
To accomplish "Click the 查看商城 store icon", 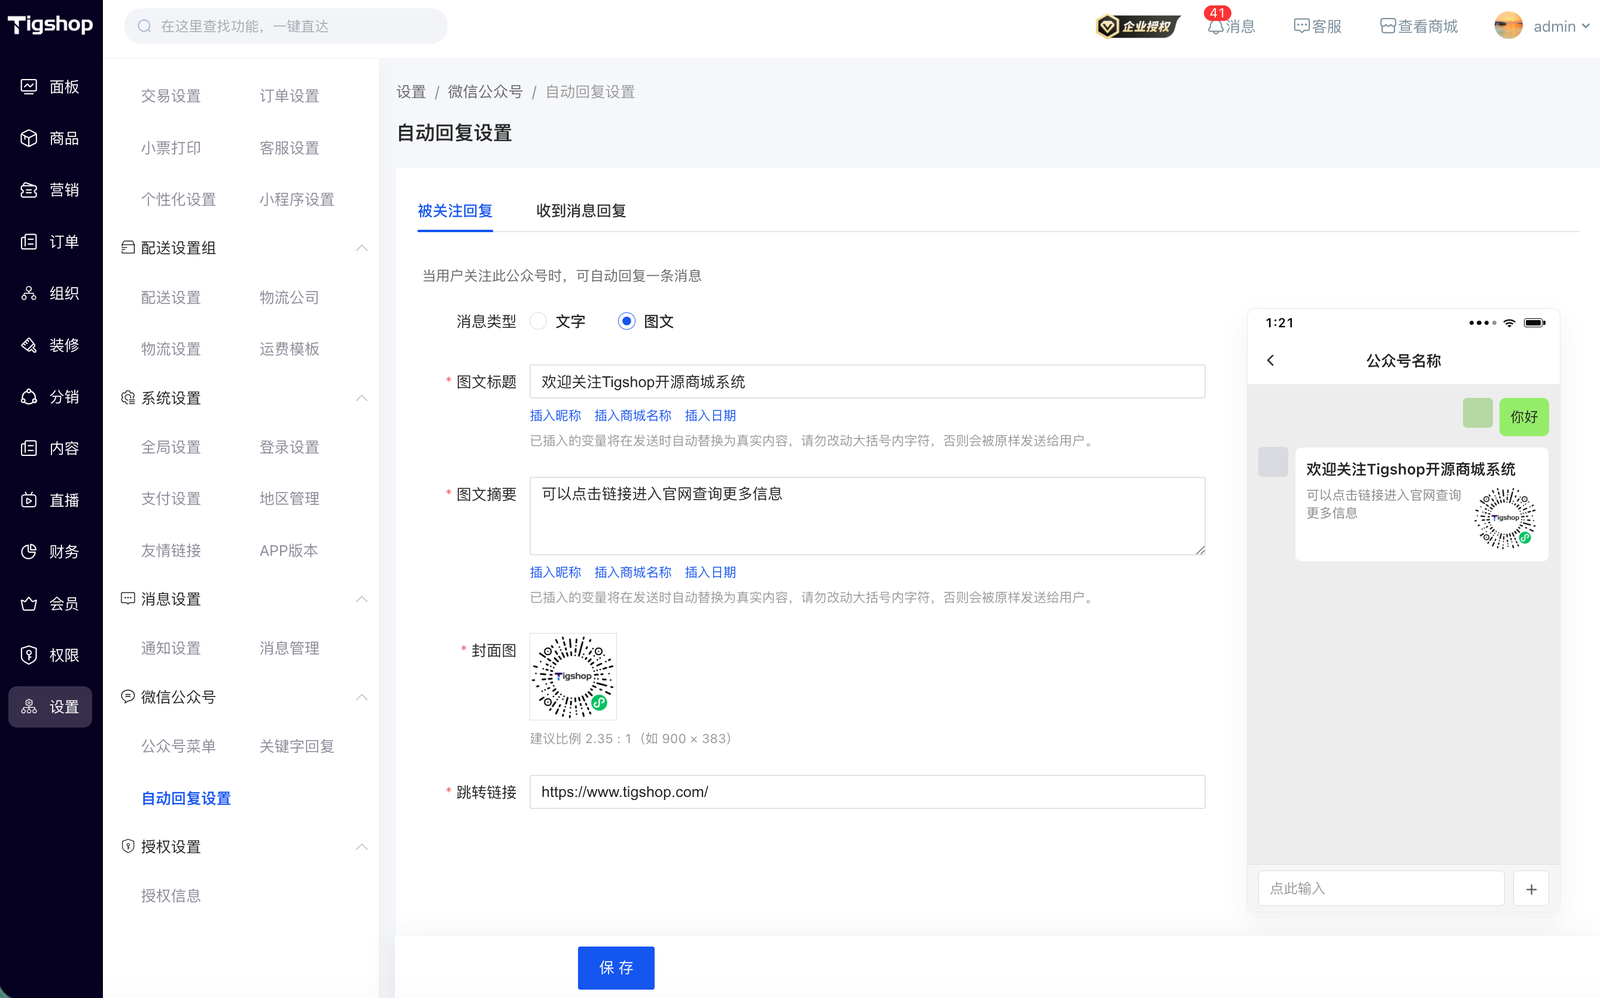I will pyautogui.click(x=1388, y=27).
